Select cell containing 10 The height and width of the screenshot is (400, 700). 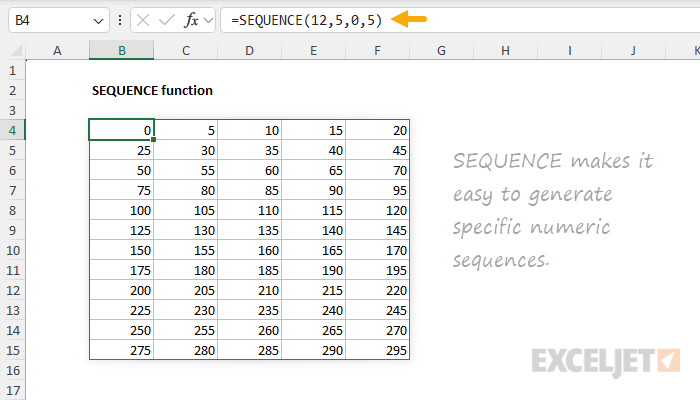pos(250,130)
